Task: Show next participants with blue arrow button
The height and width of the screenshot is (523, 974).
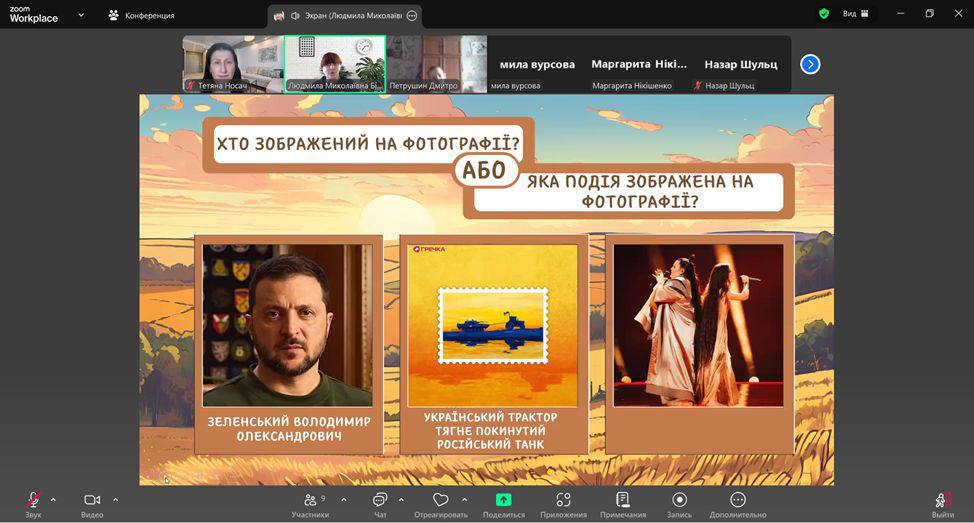Action: coord(810,64)
